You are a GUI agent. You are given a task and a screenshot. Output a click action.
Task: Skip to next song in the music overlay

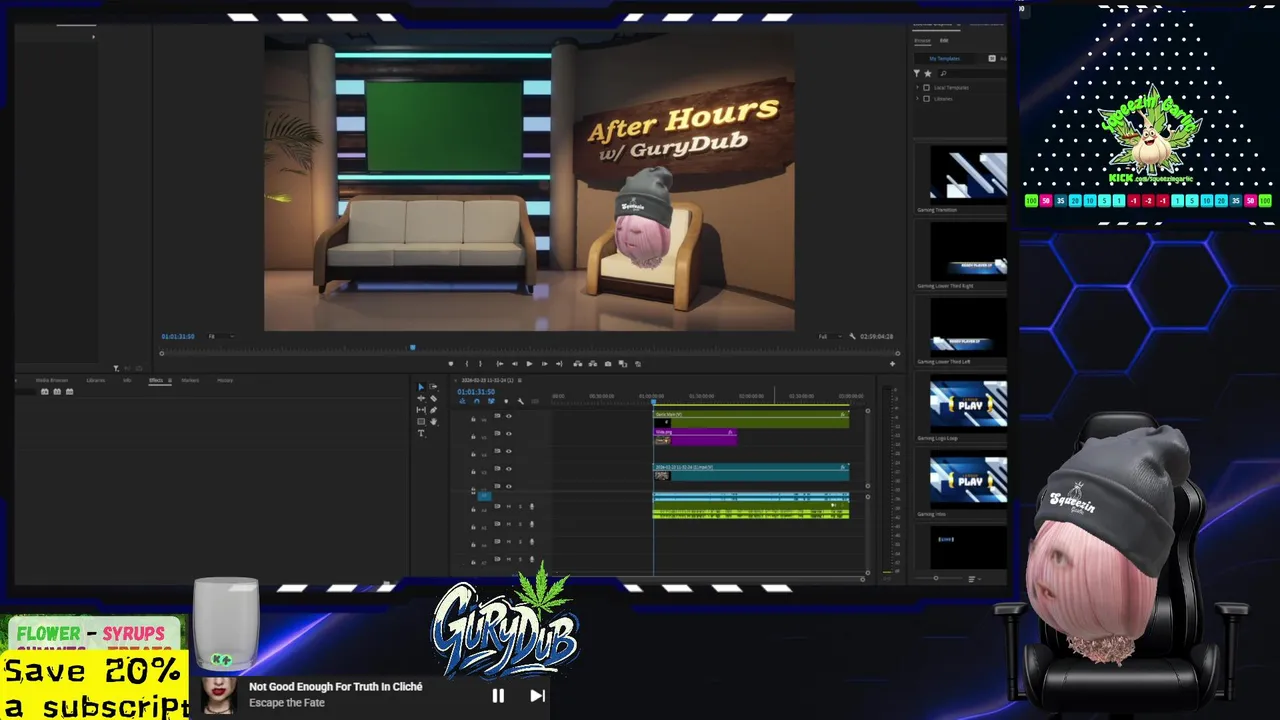point(537,696)
